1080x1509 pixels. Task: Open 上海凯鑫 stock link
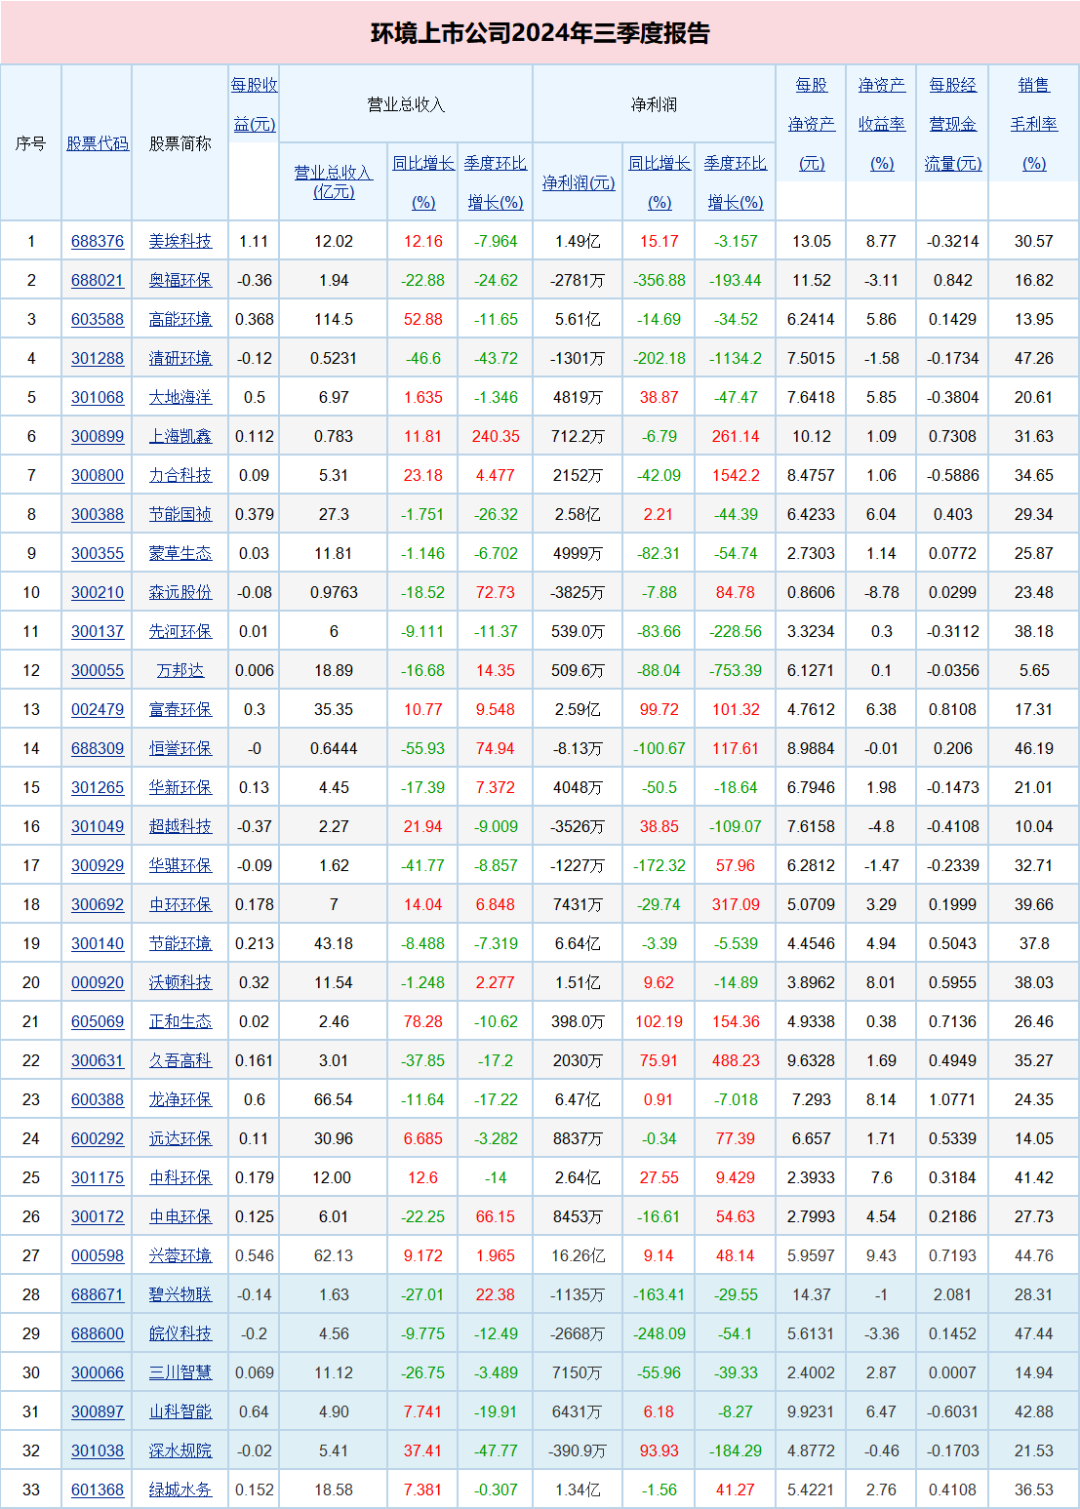pos(180,436)
